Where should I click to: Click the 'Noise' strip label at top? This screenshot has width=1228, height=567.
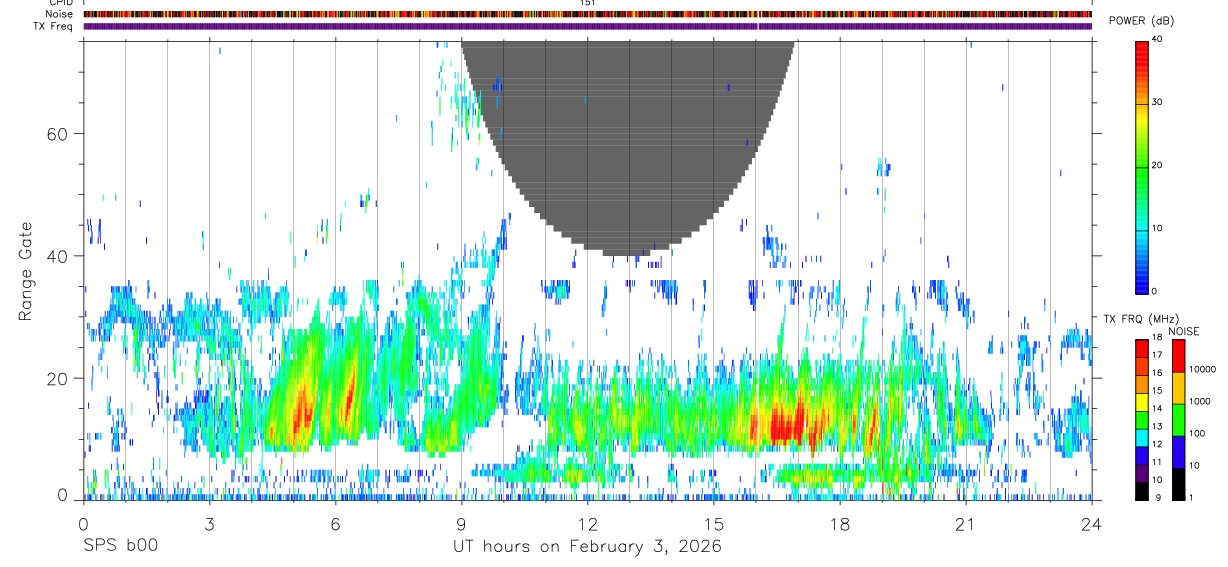tap(60, 14)
